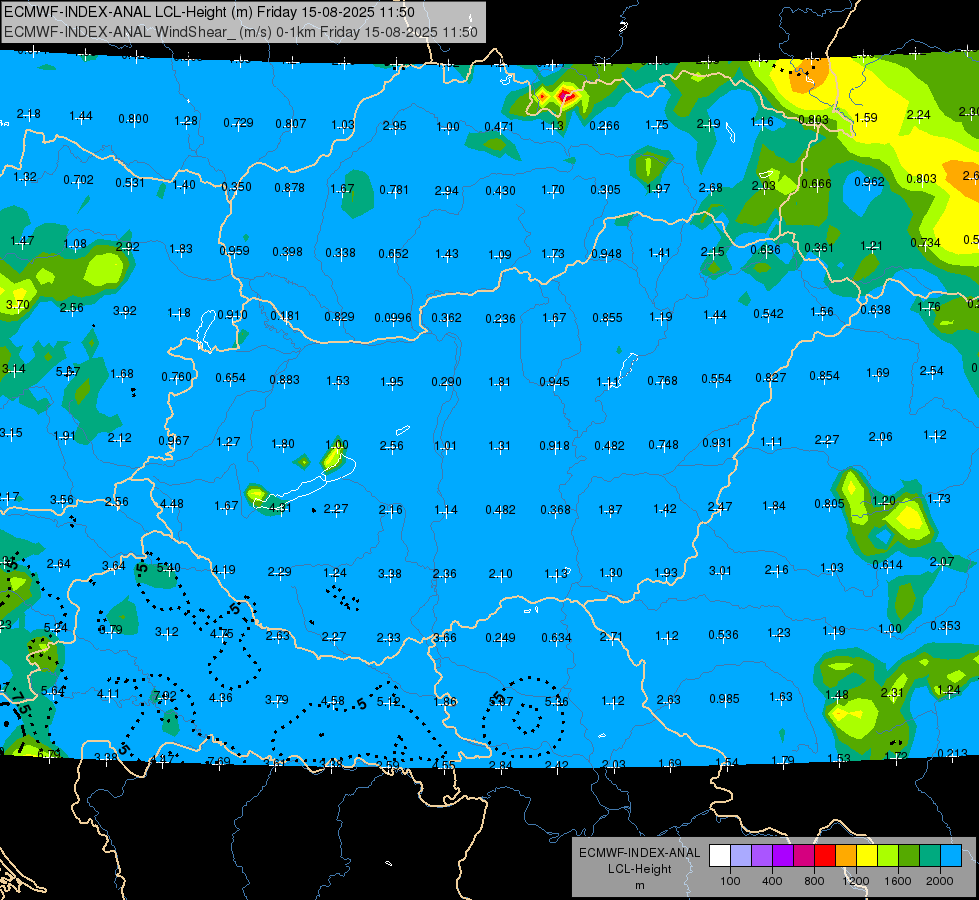The height and width of the screenshot is (900, 979).
Task: Click the legend label 2000
Action: 940,881
